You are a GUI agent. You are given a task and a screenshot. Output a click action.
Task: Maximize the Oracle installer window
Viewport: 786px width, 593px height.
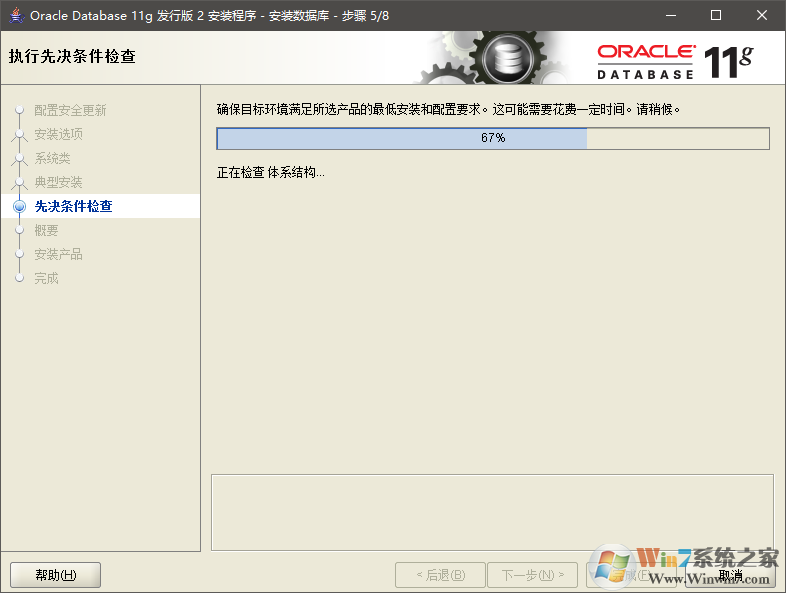716,16
